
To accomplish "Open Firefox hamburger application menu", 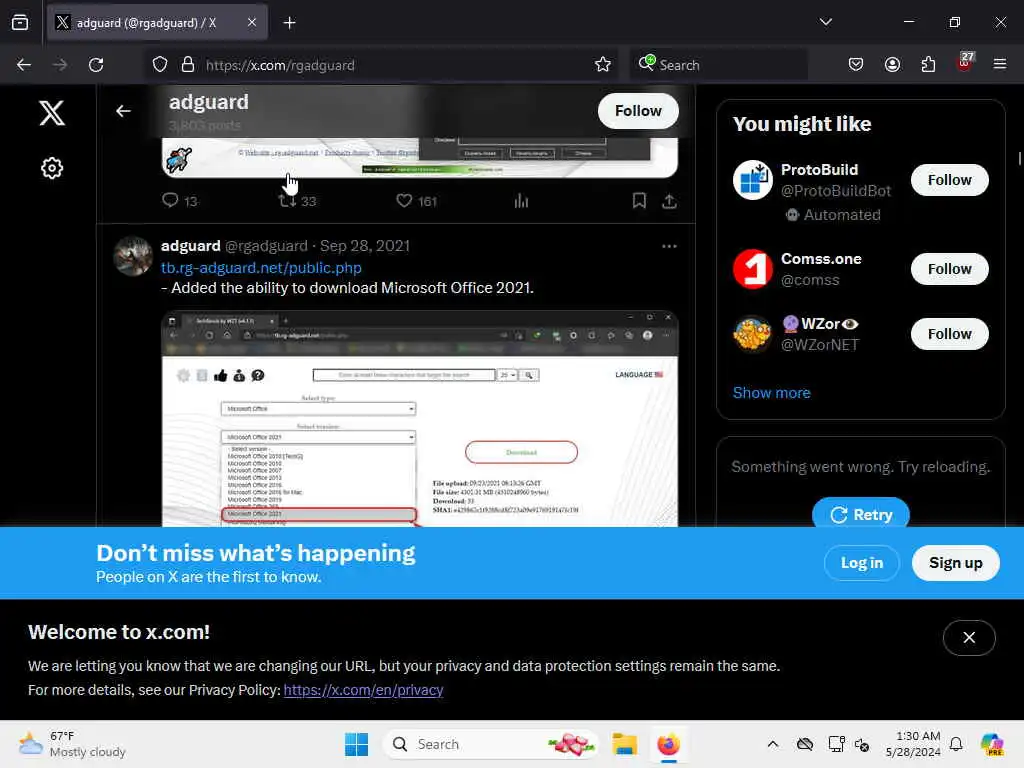I will pyautogui.click(x=1000, y=65).
